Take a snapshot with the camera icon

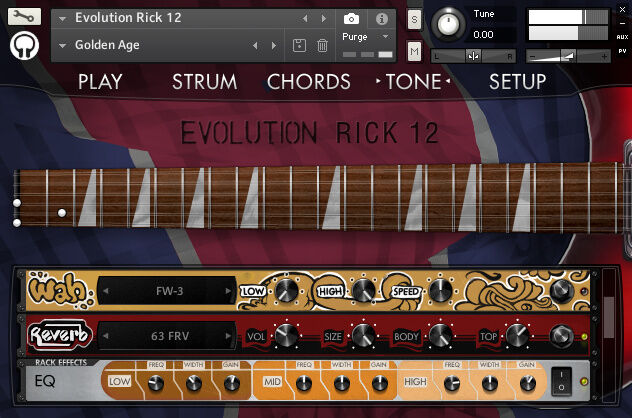pos(351,19)
